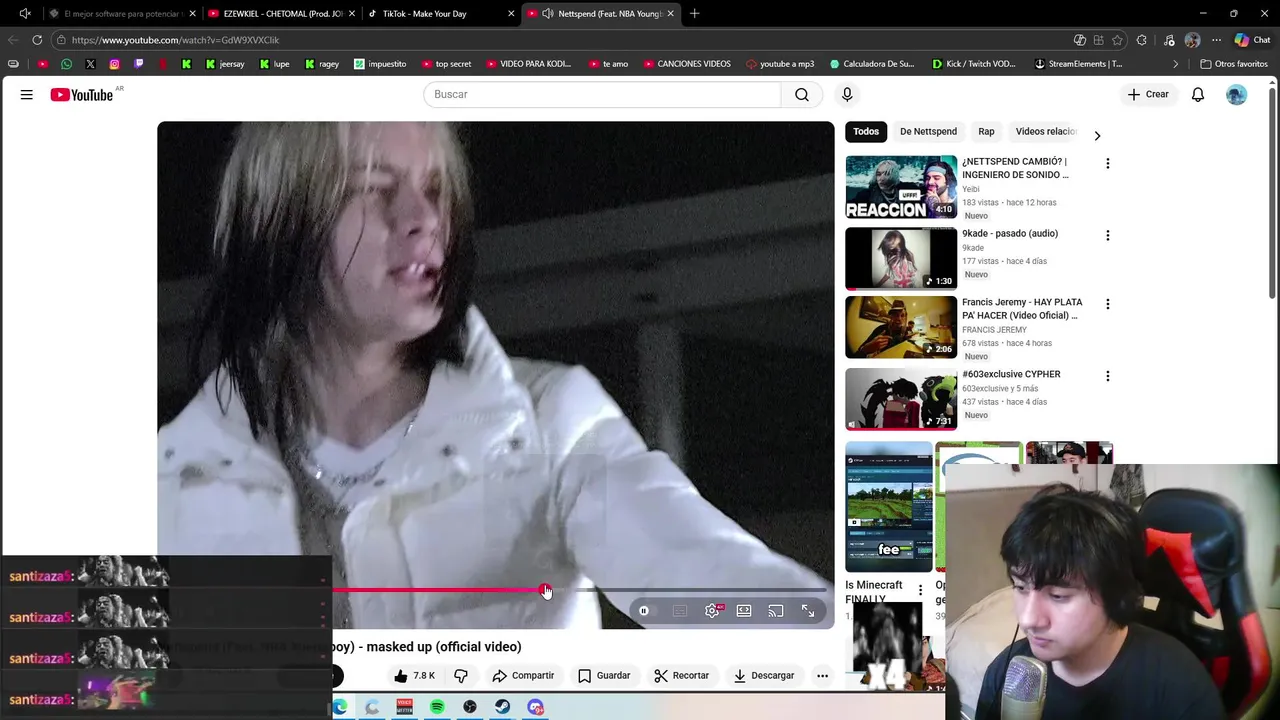Open YouTube notifications bell
This screenshot has height=720, width=1280.
pyautogui.click(x=1198, y=94)
